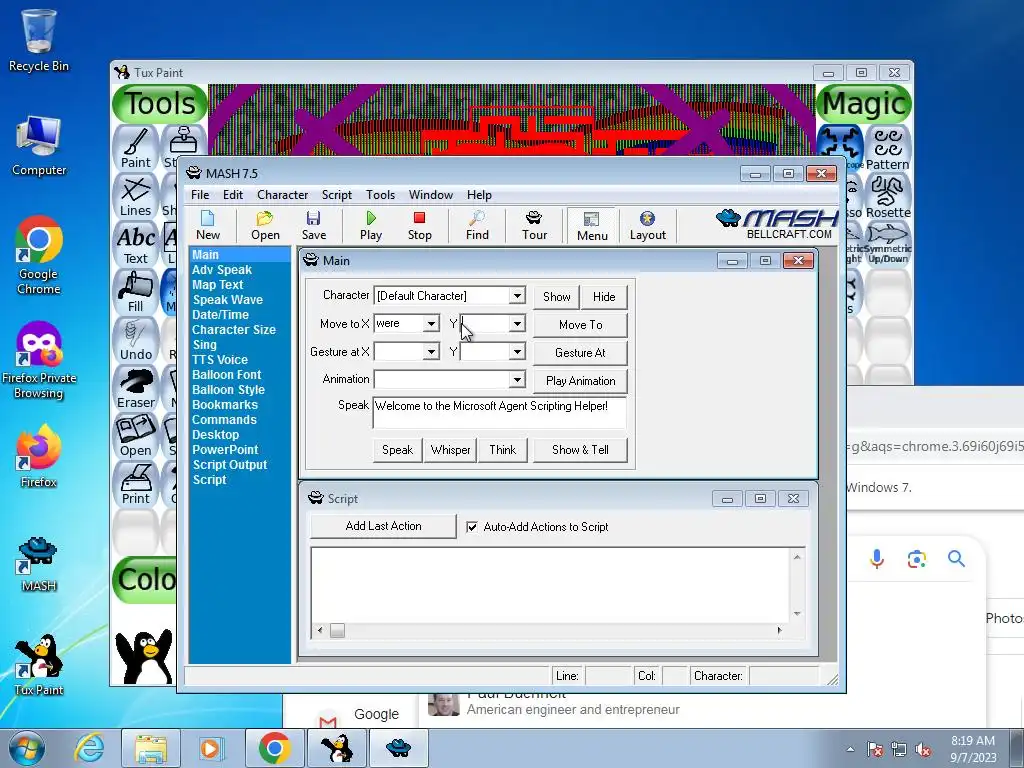The height and width of the screenshot is (768, 1024).
Task: Click the MASH Bellcraft.com logo
Action: click(777, 225)
